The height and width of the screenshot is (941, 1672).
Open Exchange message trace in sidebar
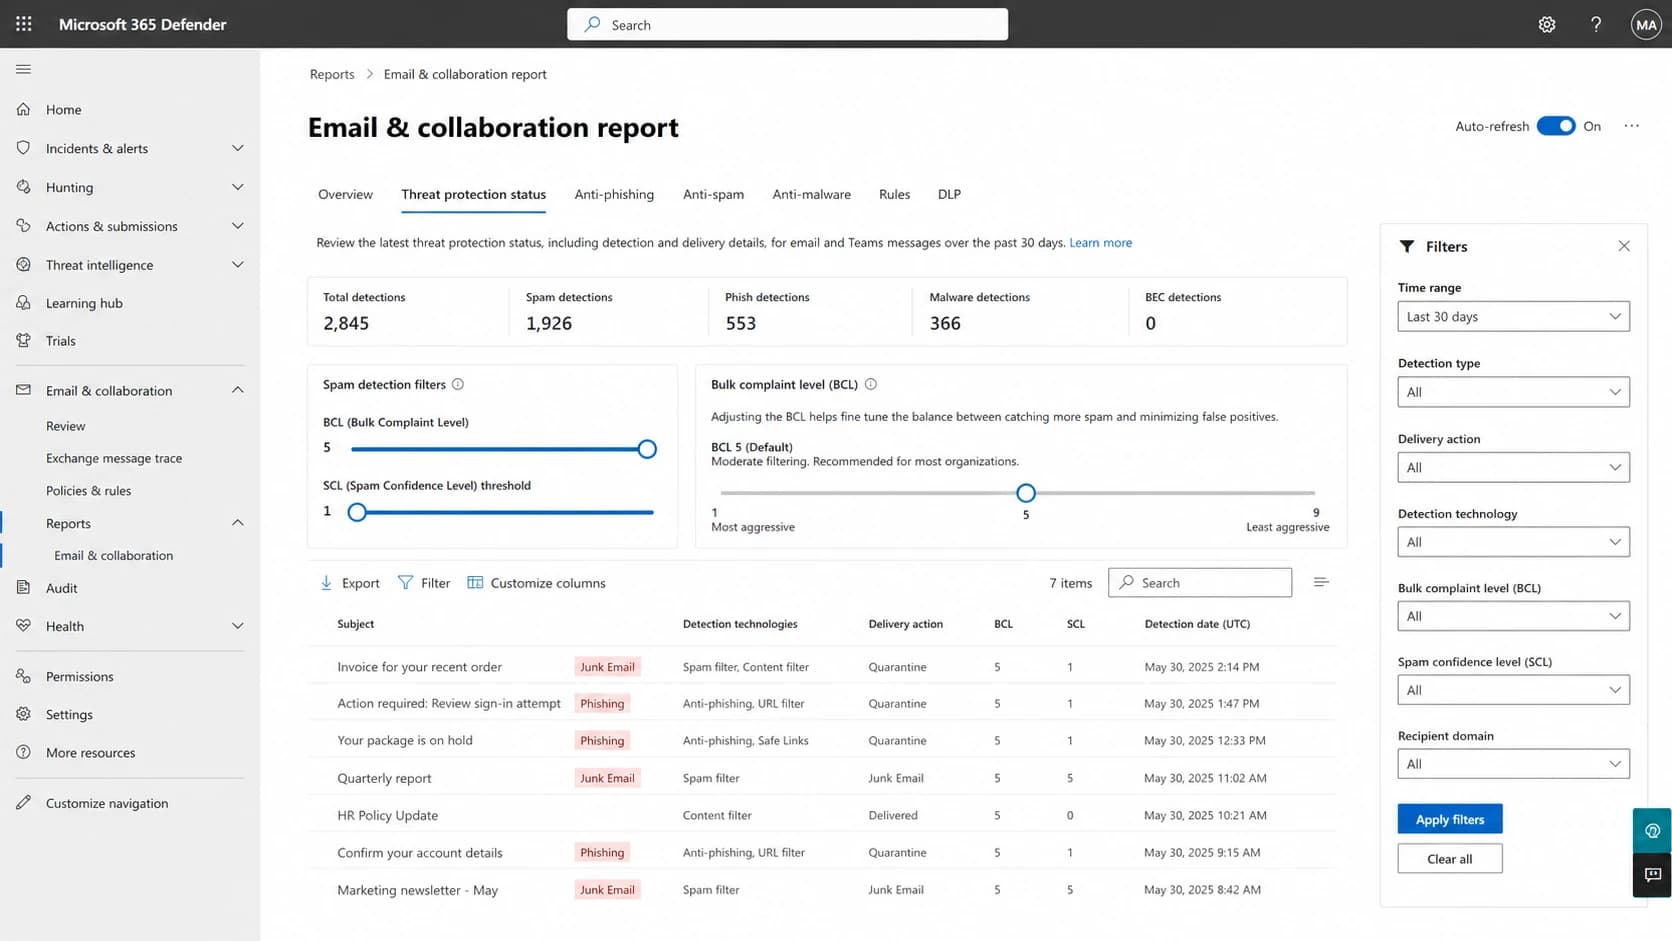pos(114,458)
